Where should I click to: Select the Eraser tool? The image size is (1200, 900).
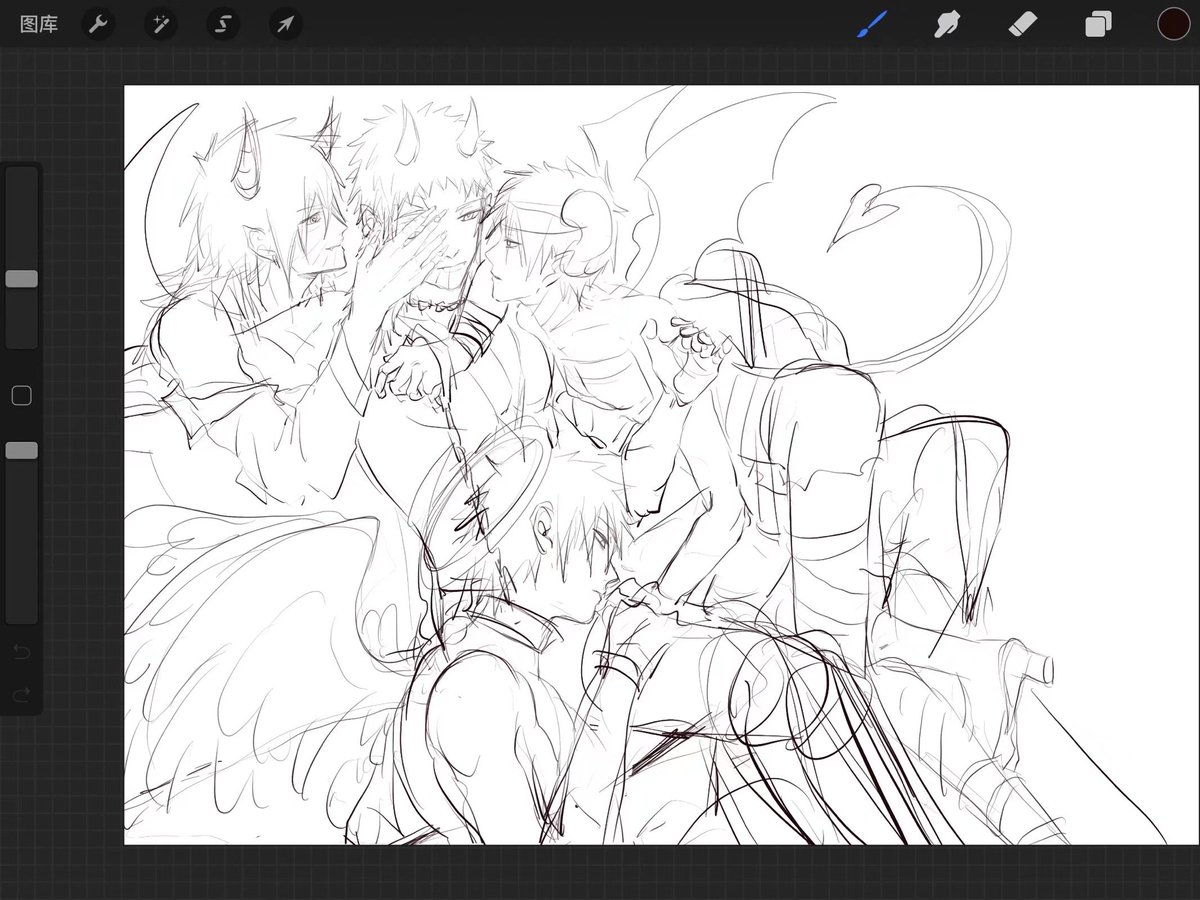point(1023,23)
